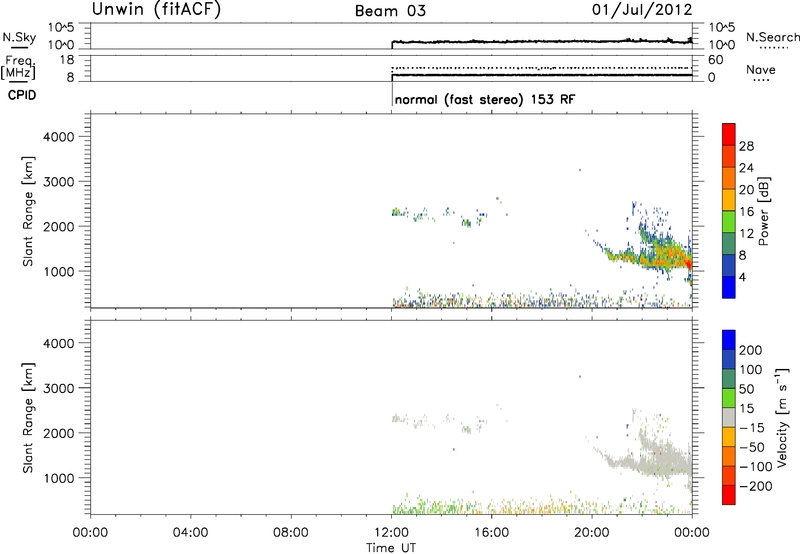800x554 pixels.
Task: Click the 'Unwin (fitACF)' title text
Action: (156, 10)
